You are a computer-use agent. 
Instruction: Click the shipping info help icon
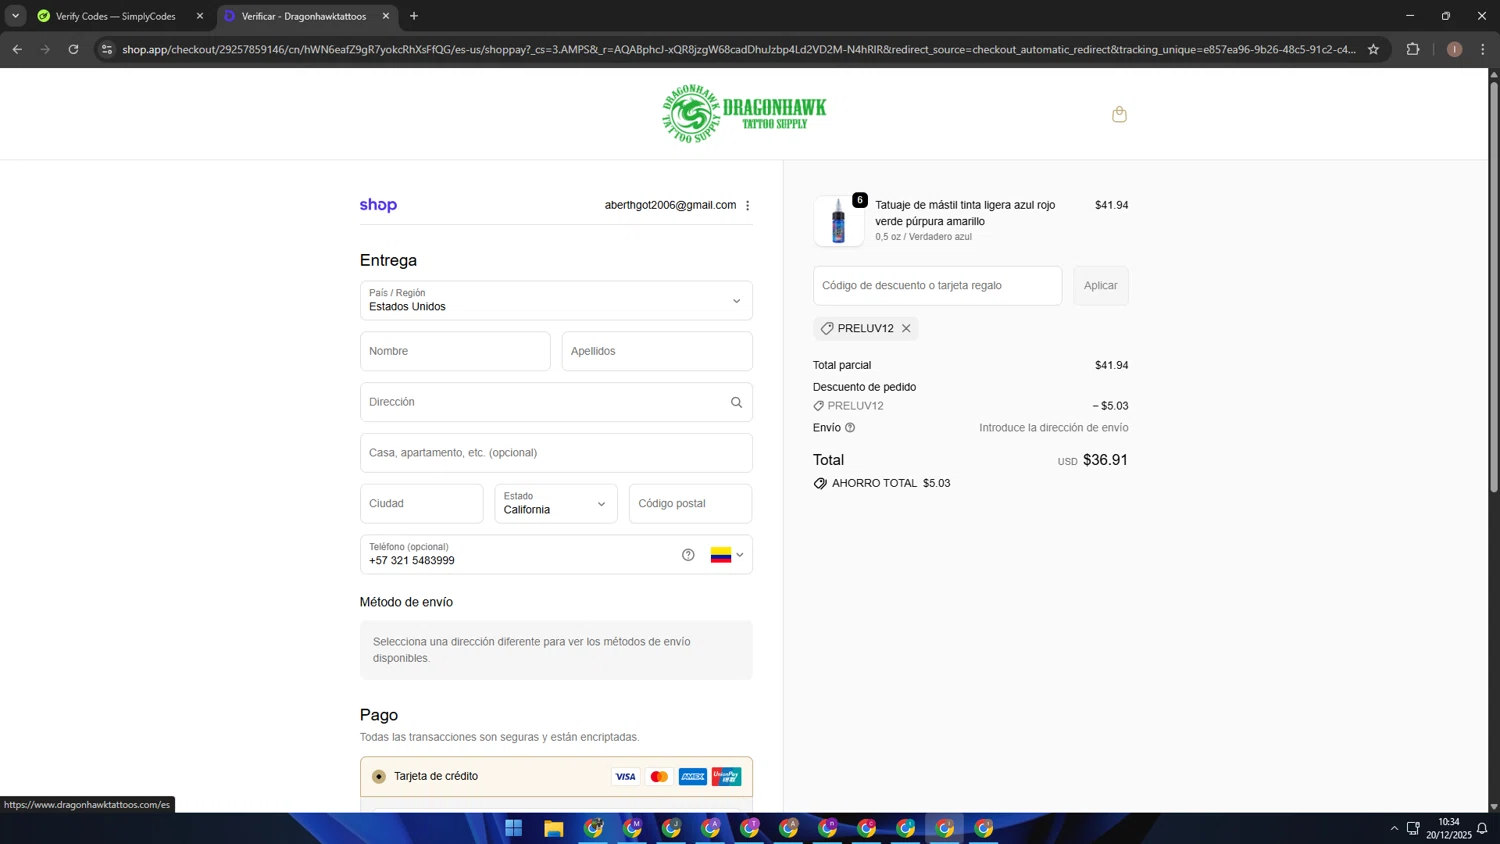pyautogui.click(x=850, y=428)
